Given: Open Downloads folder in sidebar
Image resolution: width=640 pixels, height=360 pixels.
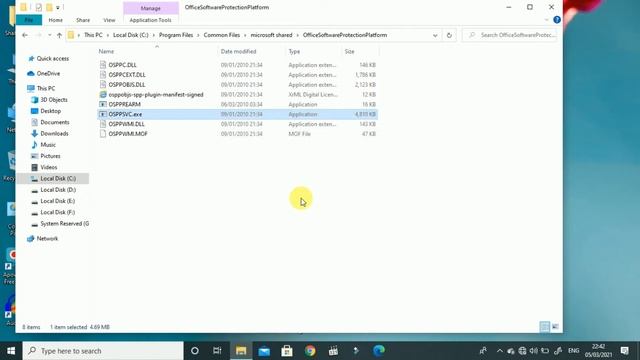Looking at the screenshot, I should click(x=54, y=133).
